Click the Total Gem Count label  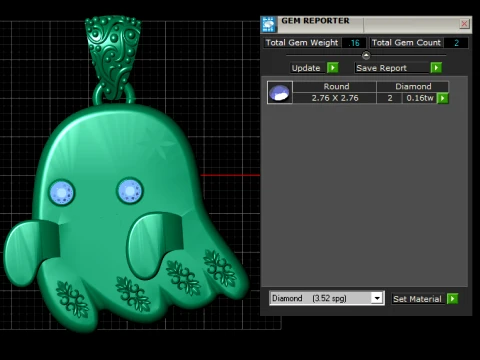[406, 43]
